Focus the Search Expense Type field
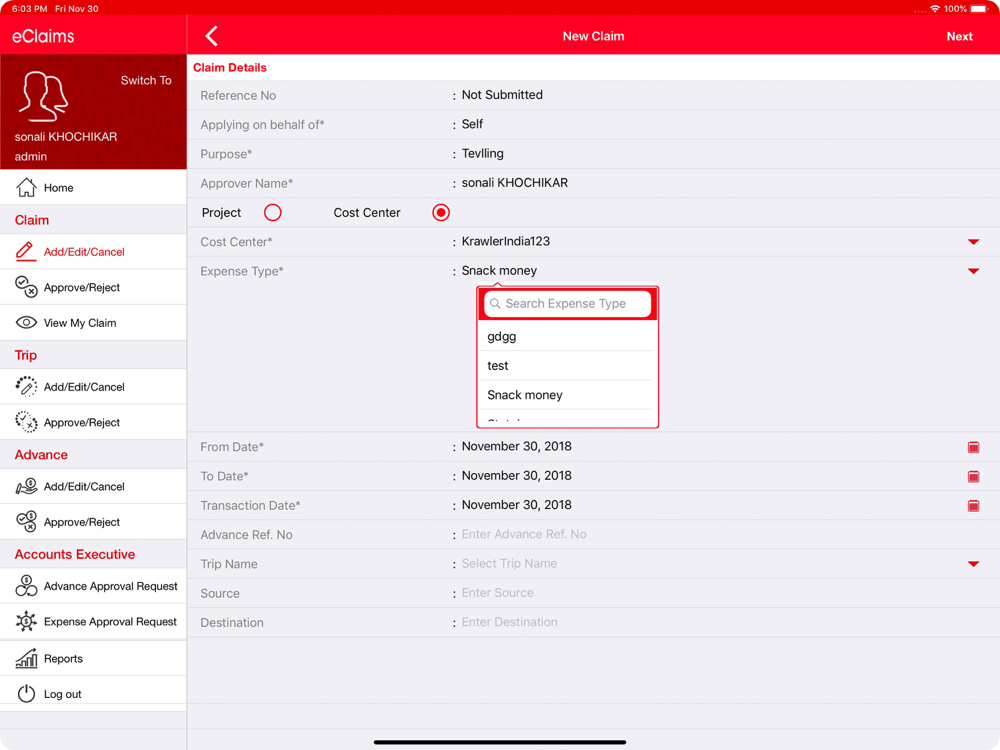The width and height of the screenshot is (1000, 750). click(568, 304)
